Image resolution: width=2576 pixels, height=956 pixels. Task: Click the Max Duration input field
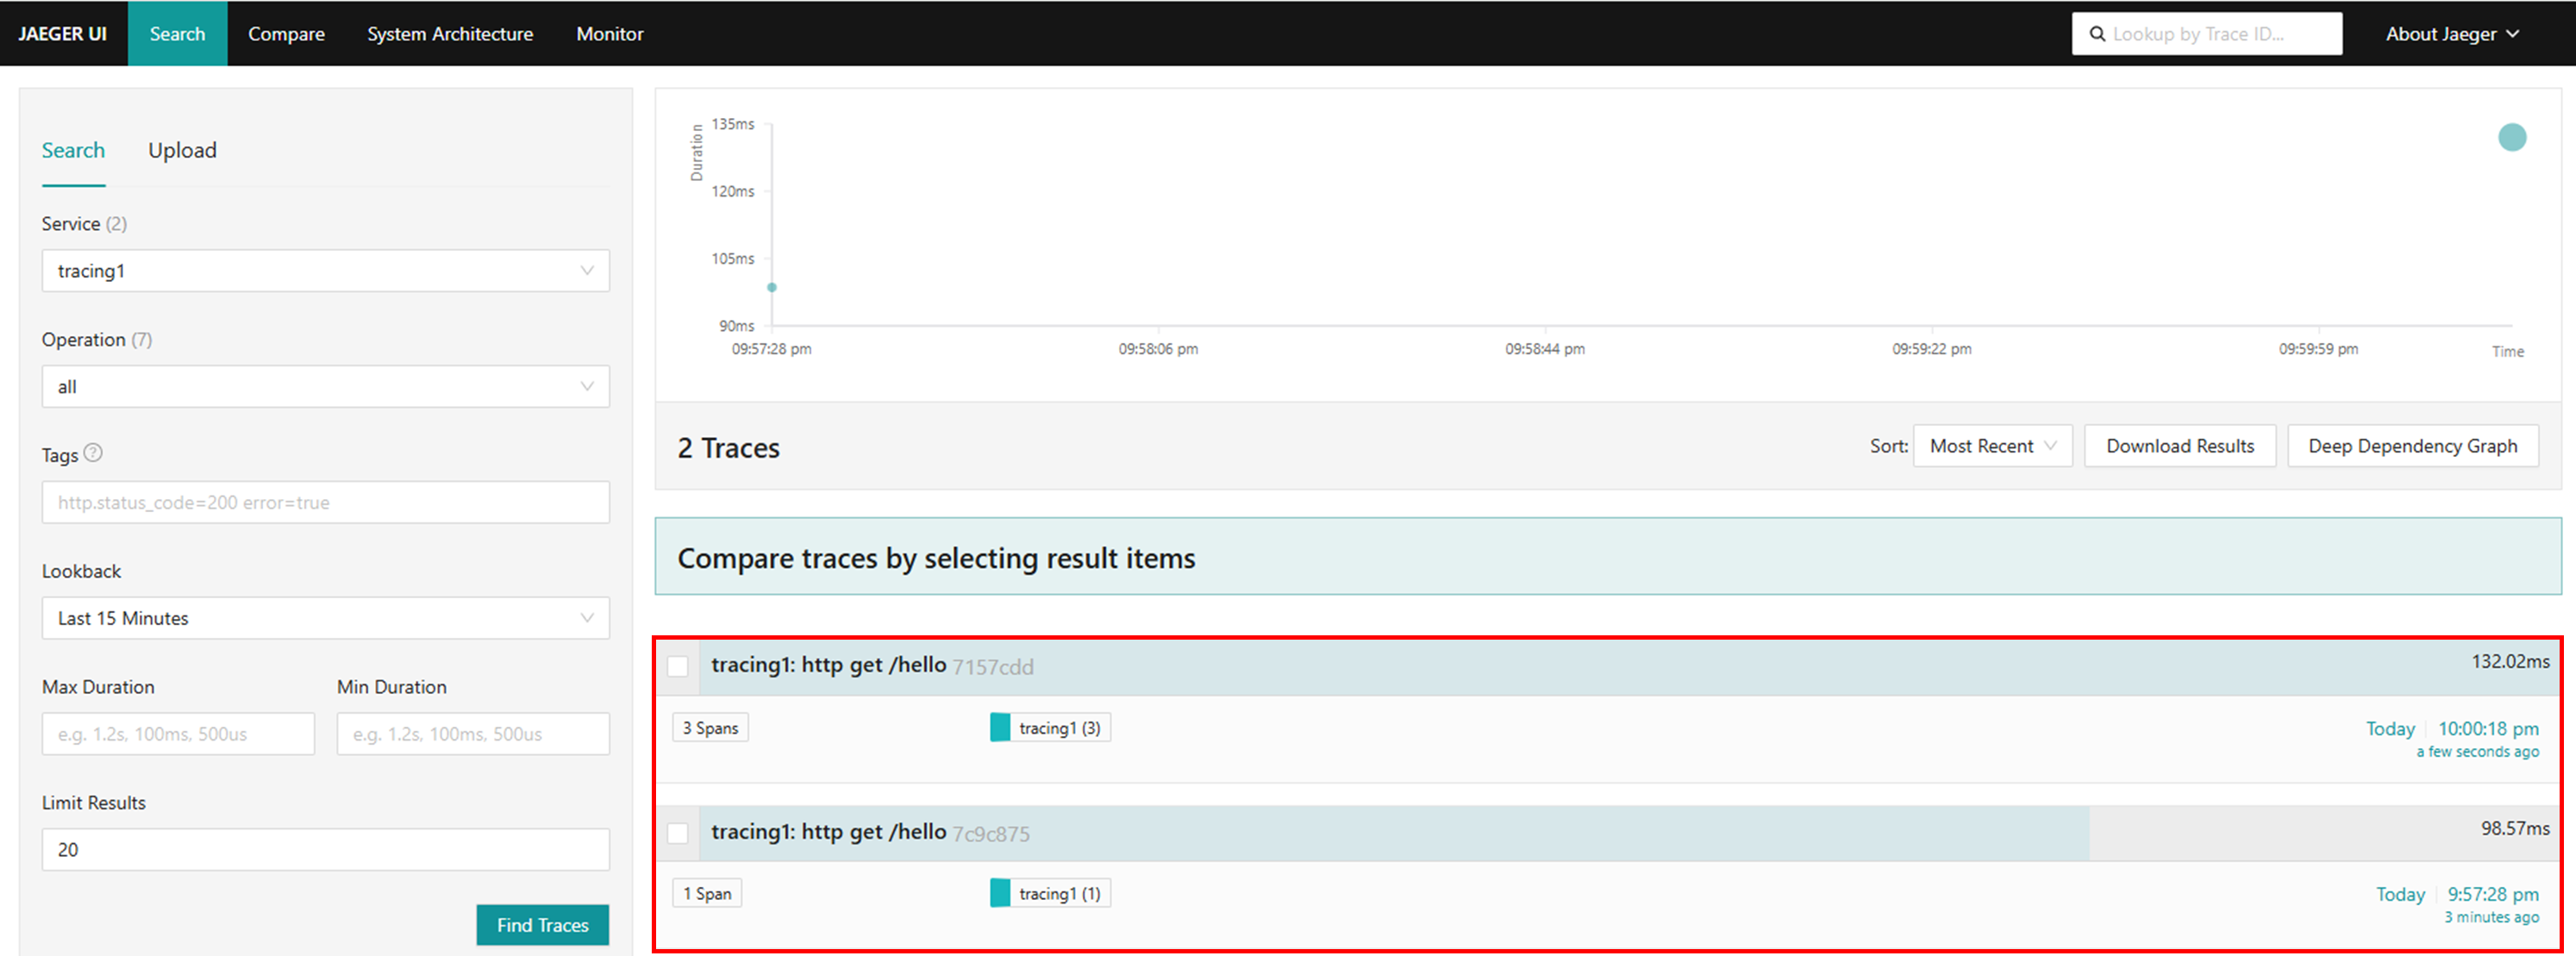click(178, 734)
